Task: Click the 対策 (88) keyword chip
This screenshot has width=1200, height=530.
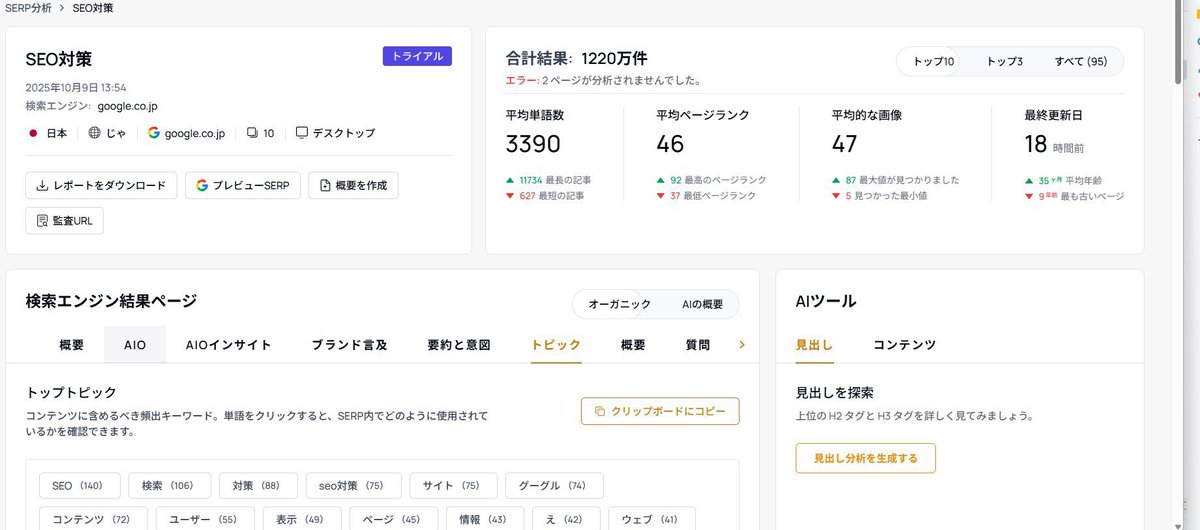Action: (258, 485)
